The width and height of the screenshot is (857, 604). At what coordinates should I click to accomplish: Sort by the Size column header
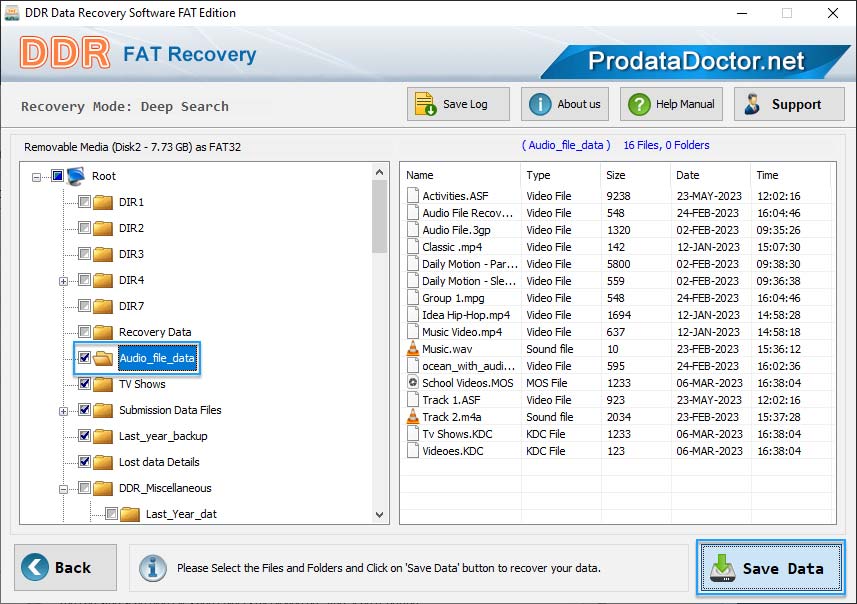[635, 175]
